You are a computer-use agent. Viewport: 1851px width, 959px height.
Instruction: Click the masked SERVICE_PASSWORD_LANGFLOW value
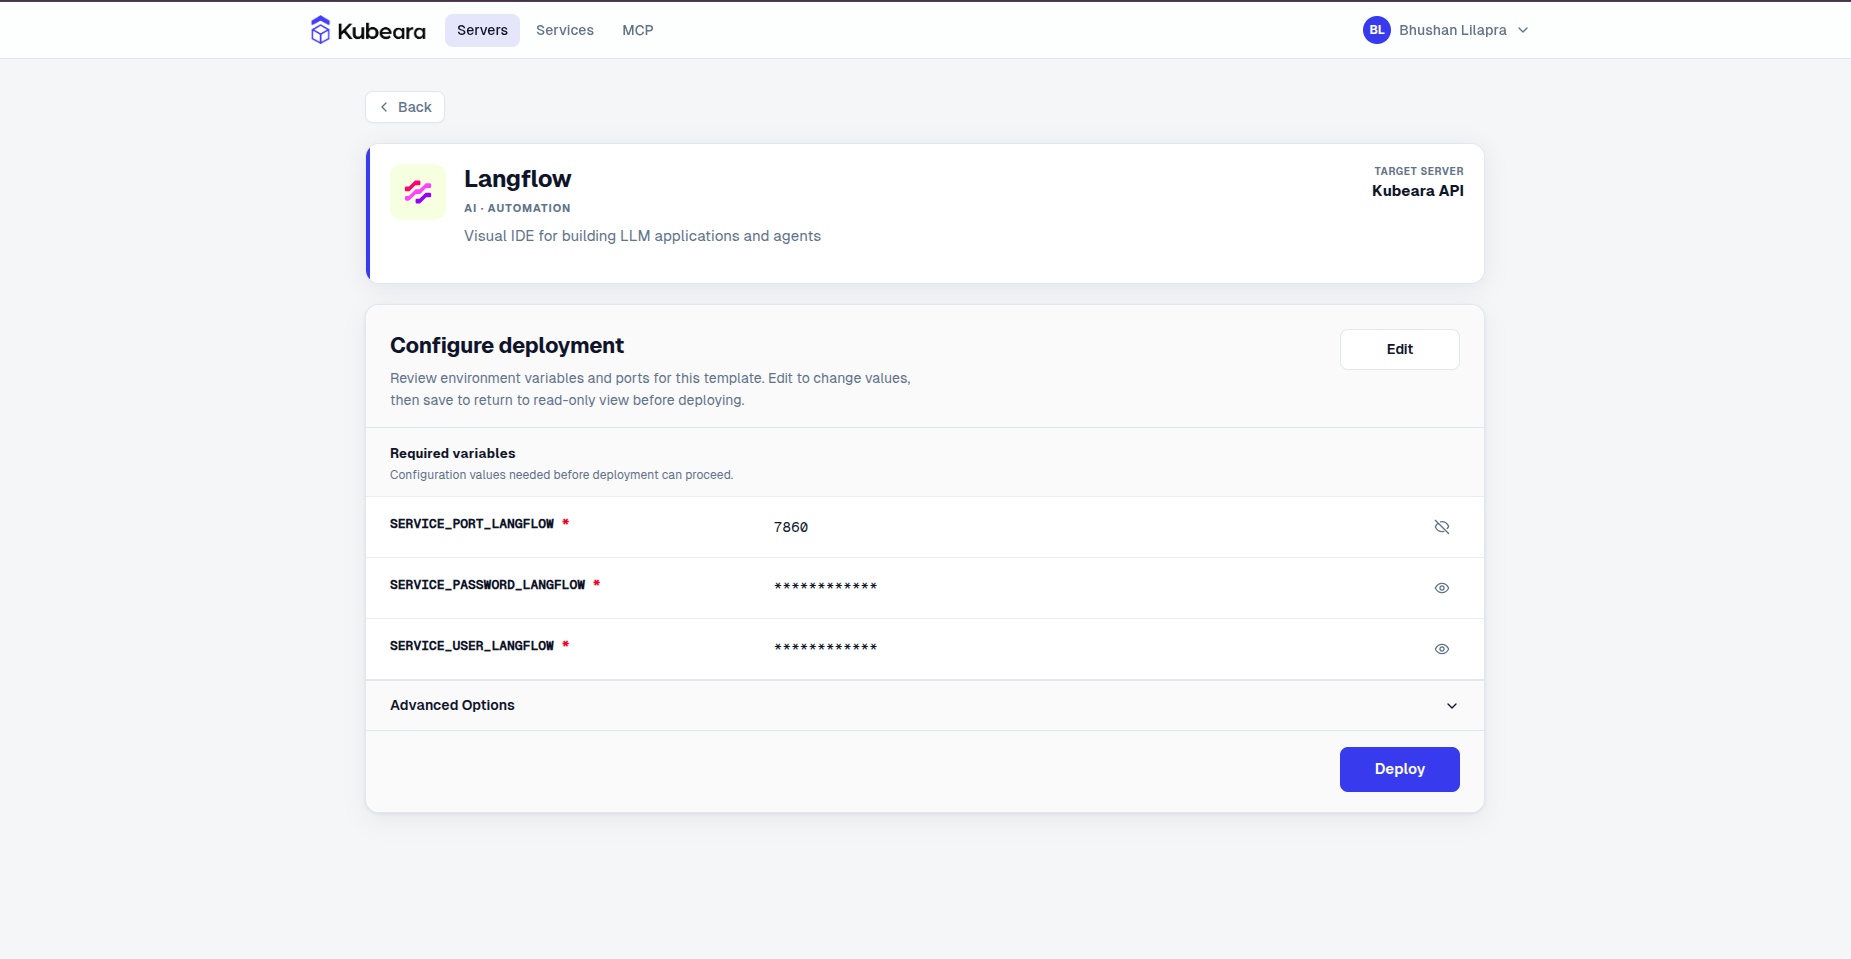[826, 587]
